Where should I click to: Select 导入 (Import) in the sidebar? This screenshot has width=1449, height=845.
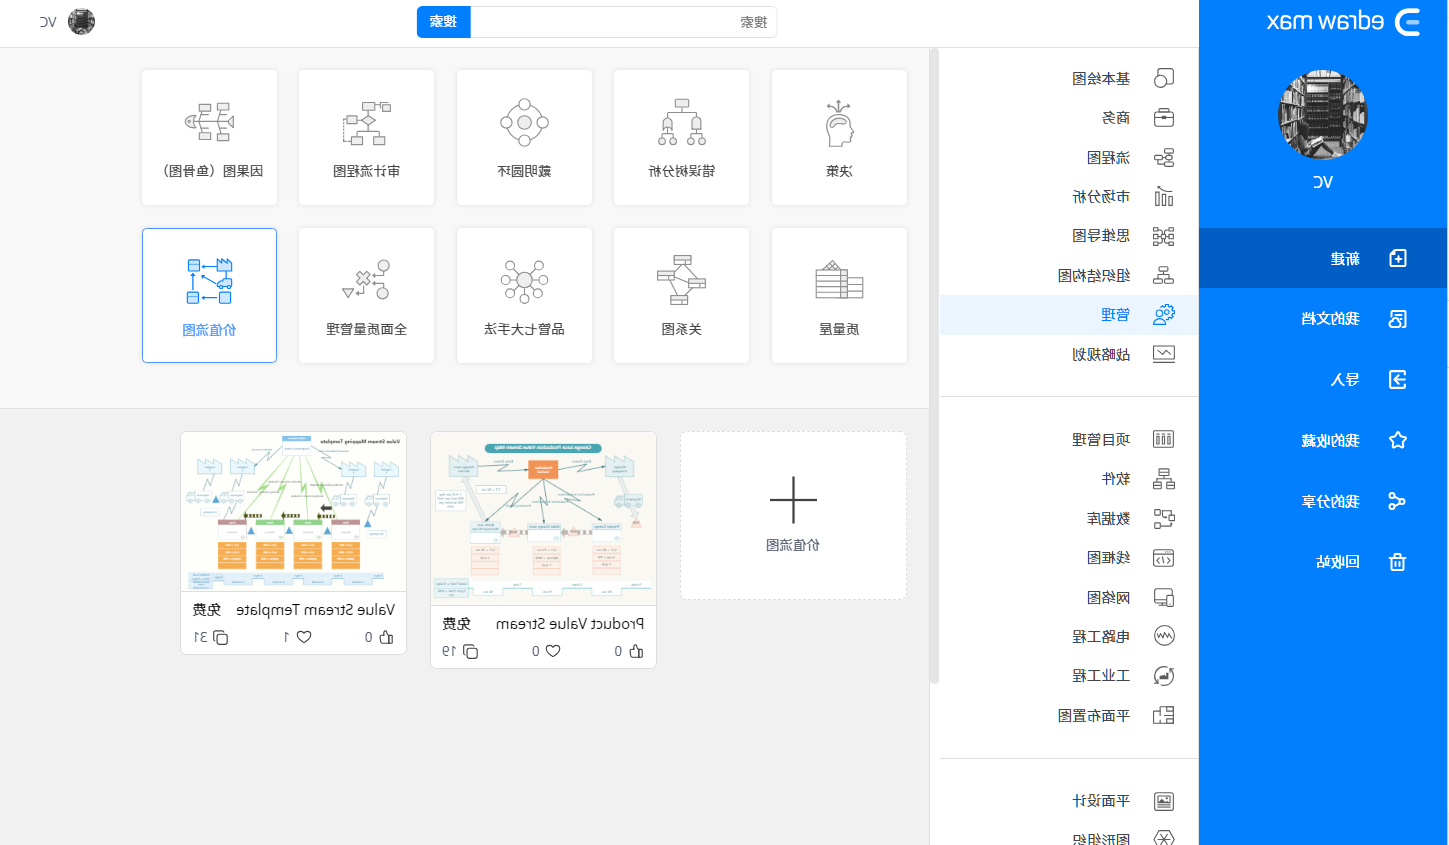[x=1323, y=380]
